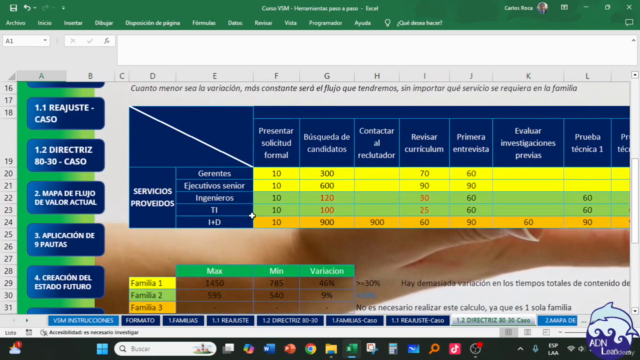640x360 pixels.
Task: Open the Programador ribbon tab
Action: click(325, 23)
